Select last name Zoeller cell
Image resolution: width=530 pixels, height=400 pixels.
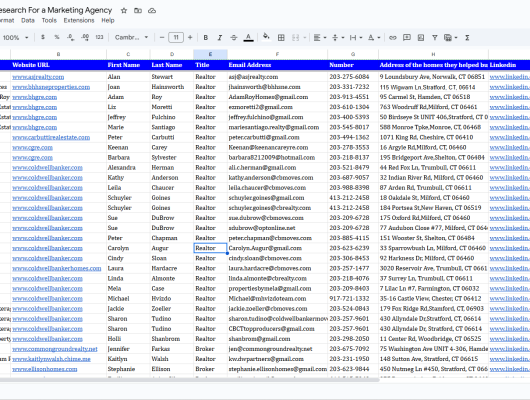172,309
